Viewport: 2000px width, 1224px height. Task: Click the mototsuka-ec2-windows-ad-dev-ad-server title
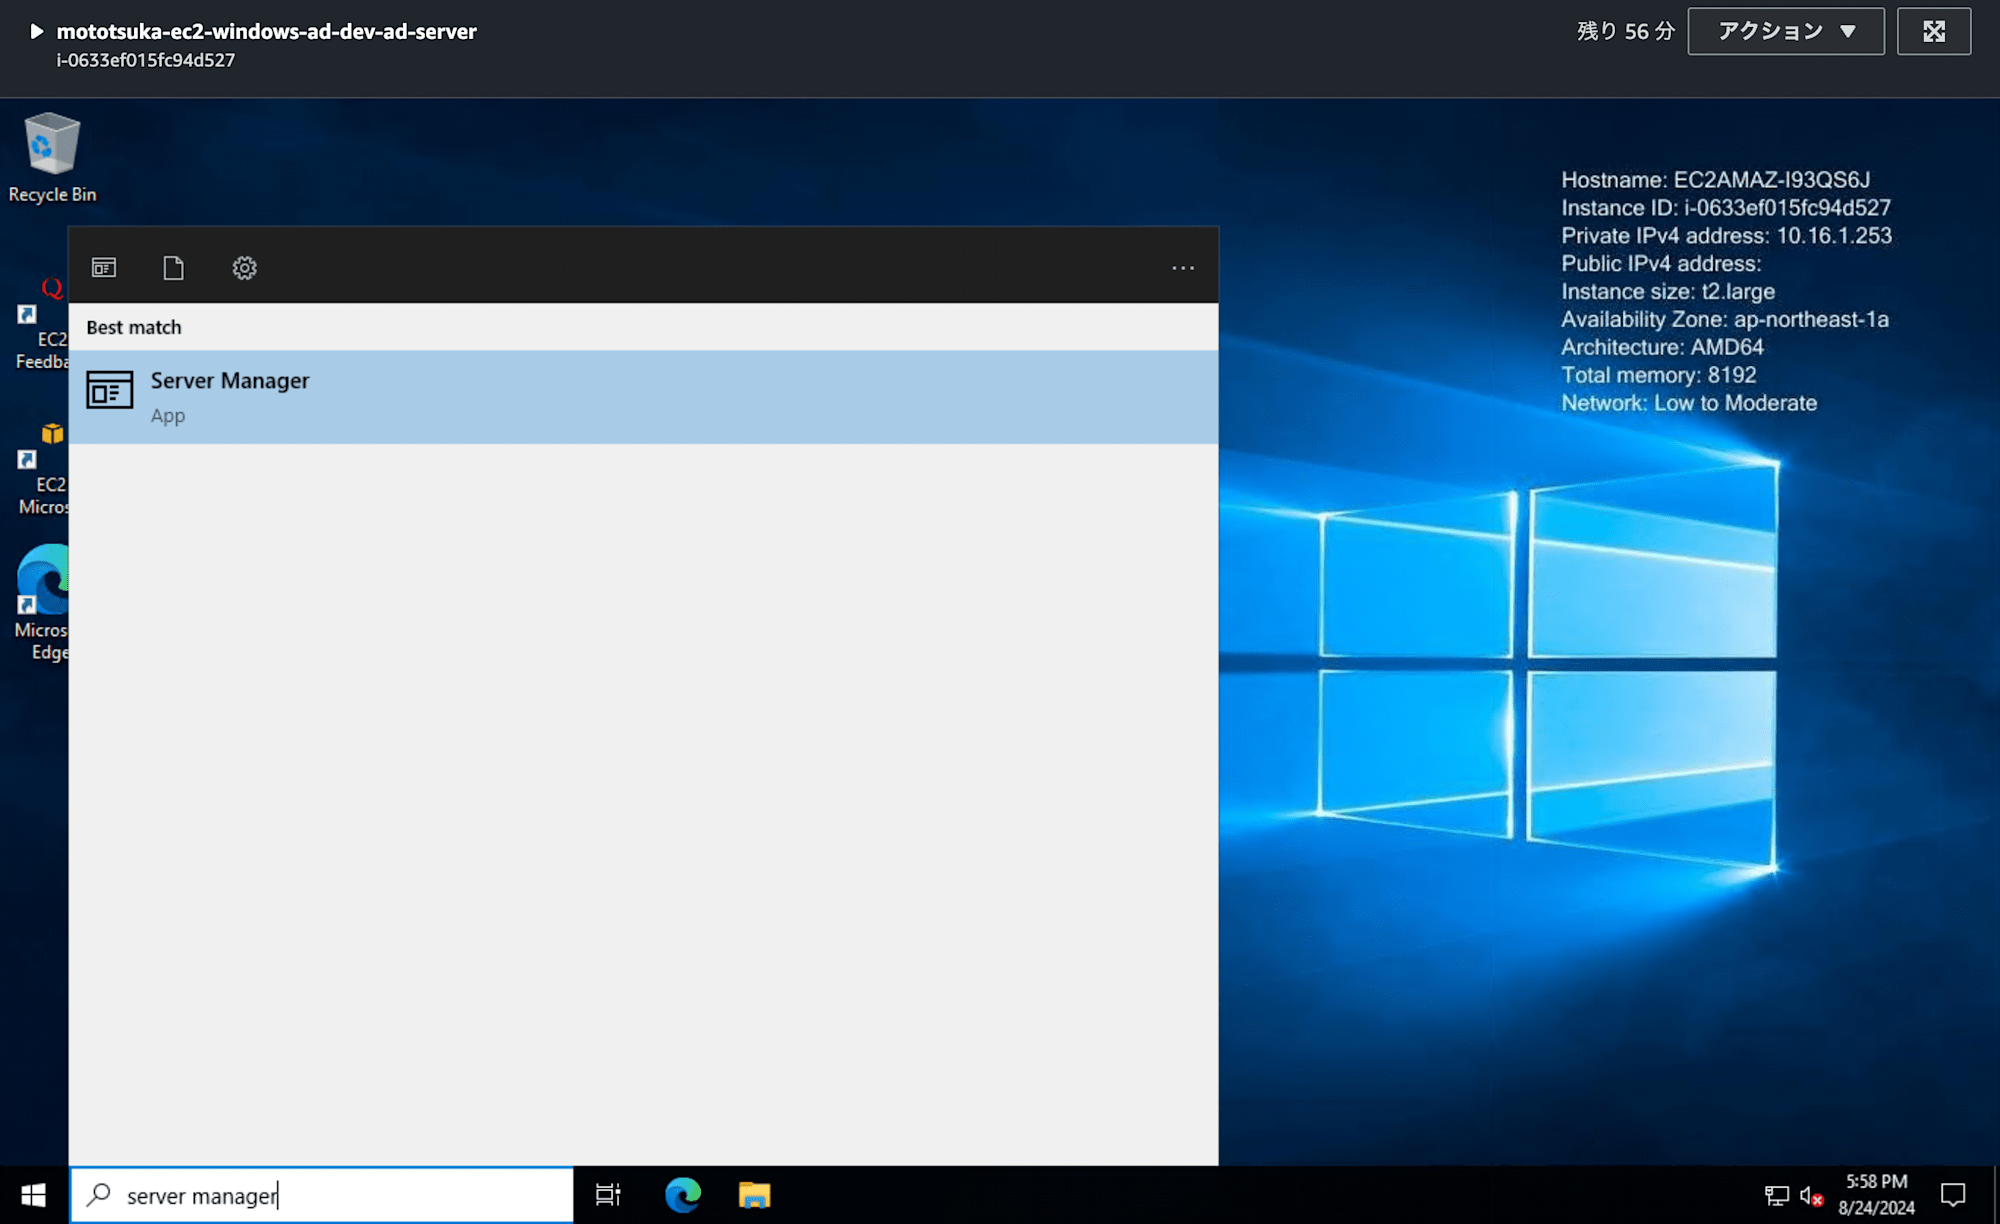click(x=267, y=31)
